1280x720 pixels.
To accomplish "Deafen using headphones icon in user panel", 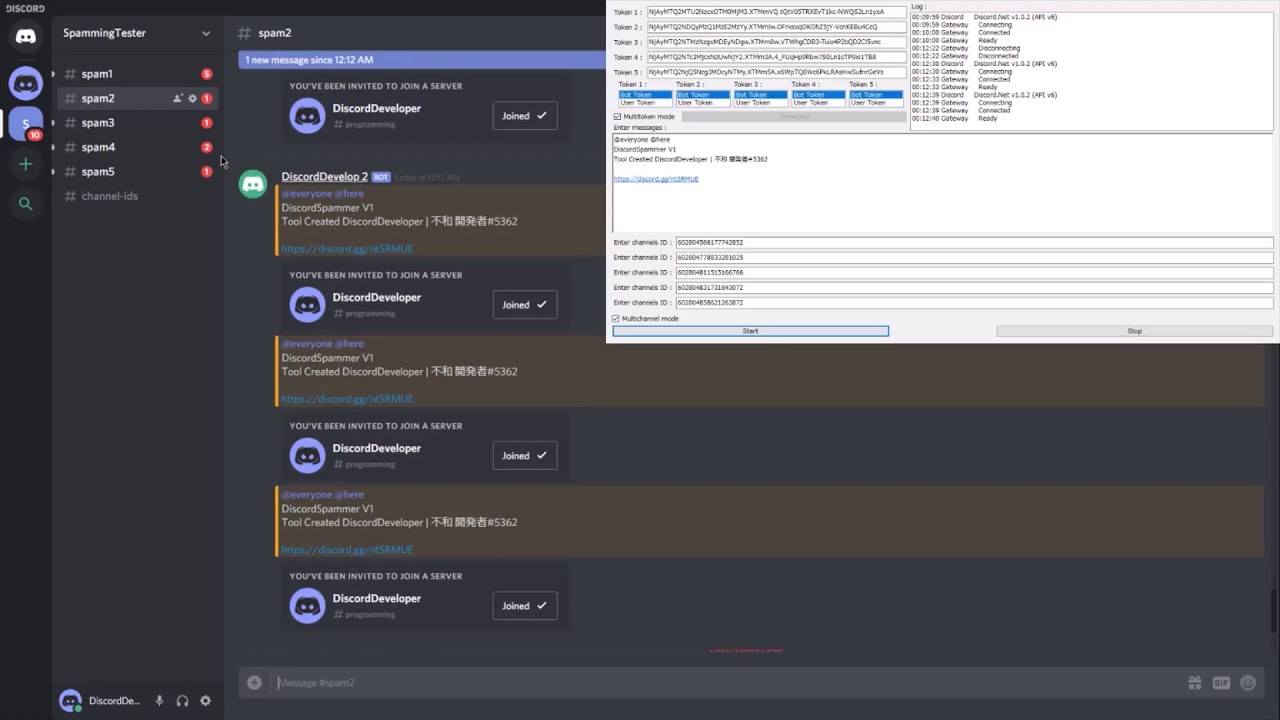I will tap(182, 701).
